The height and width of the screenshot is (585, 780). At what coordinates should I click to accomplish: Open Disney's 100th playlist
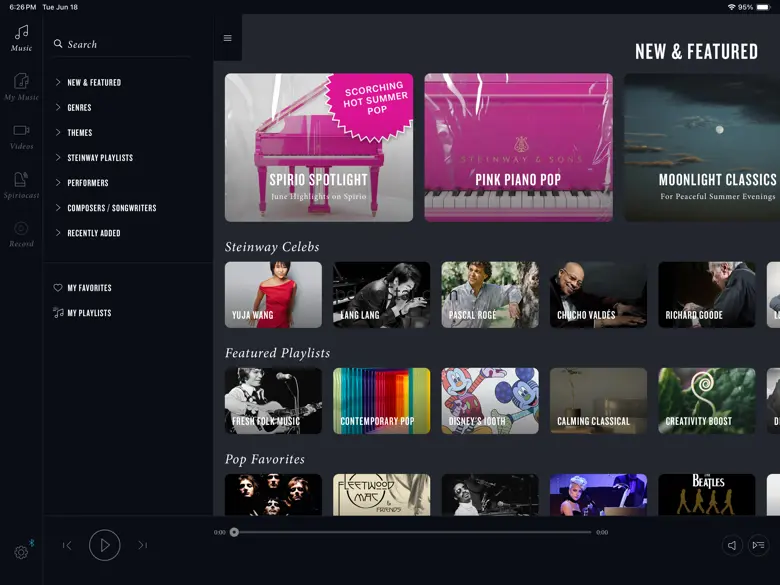pos(490,401)
